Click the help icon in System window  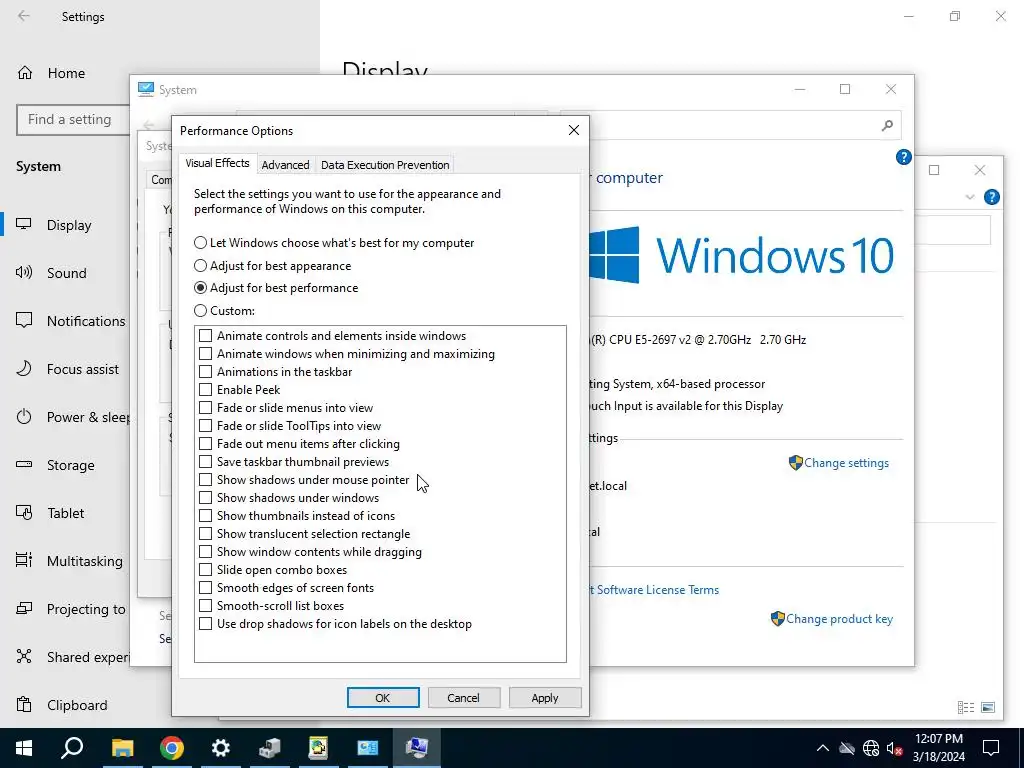(903, 157)
